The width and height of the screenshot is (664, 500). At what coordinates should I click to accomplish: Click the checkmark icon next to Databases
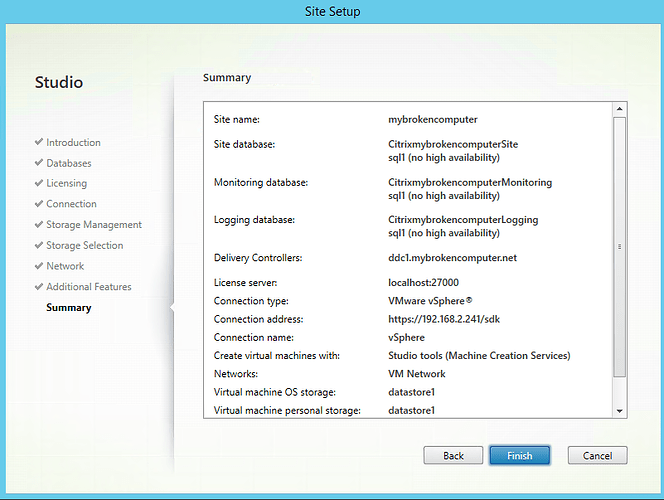[x=39, y=163]
